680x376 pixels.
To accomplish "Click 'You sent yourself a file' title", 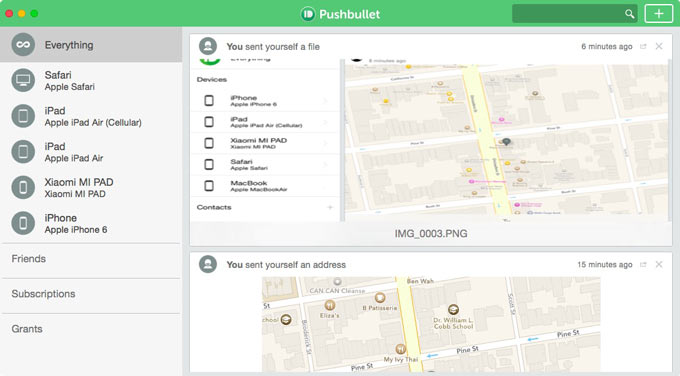I will (273, 46).
